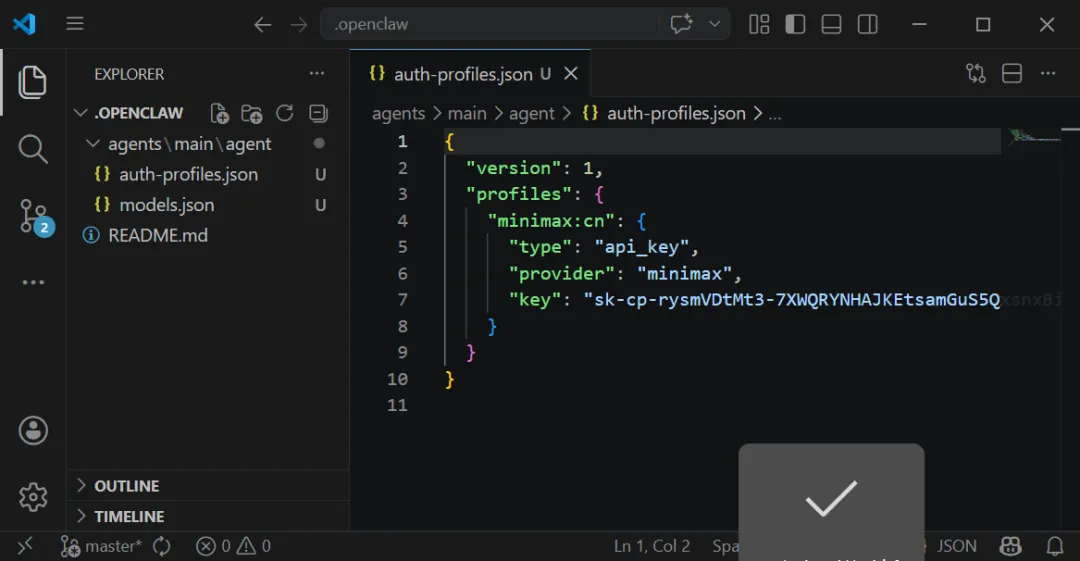Click the "profiles" key on line 3

click(519, 194)
